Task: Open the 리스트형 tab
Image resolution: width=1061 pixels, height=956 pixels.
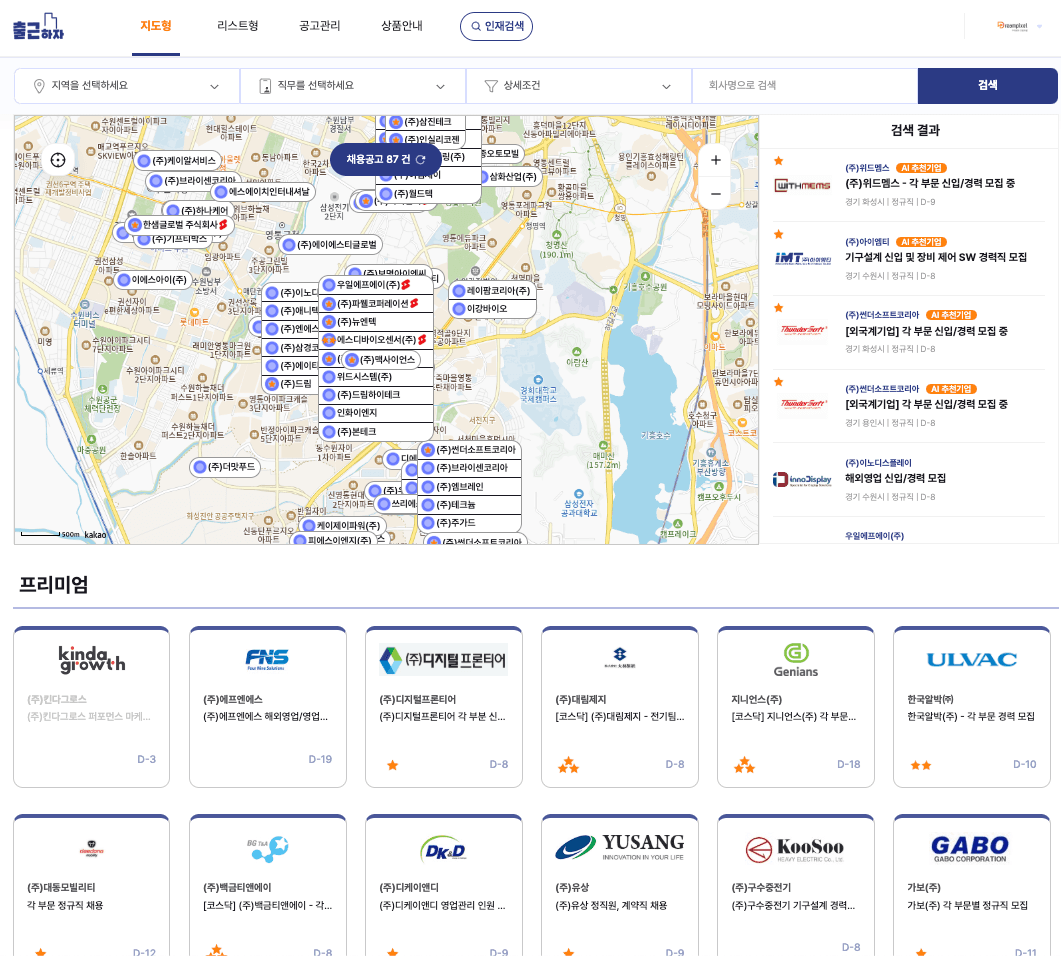Action: (238, 26)
